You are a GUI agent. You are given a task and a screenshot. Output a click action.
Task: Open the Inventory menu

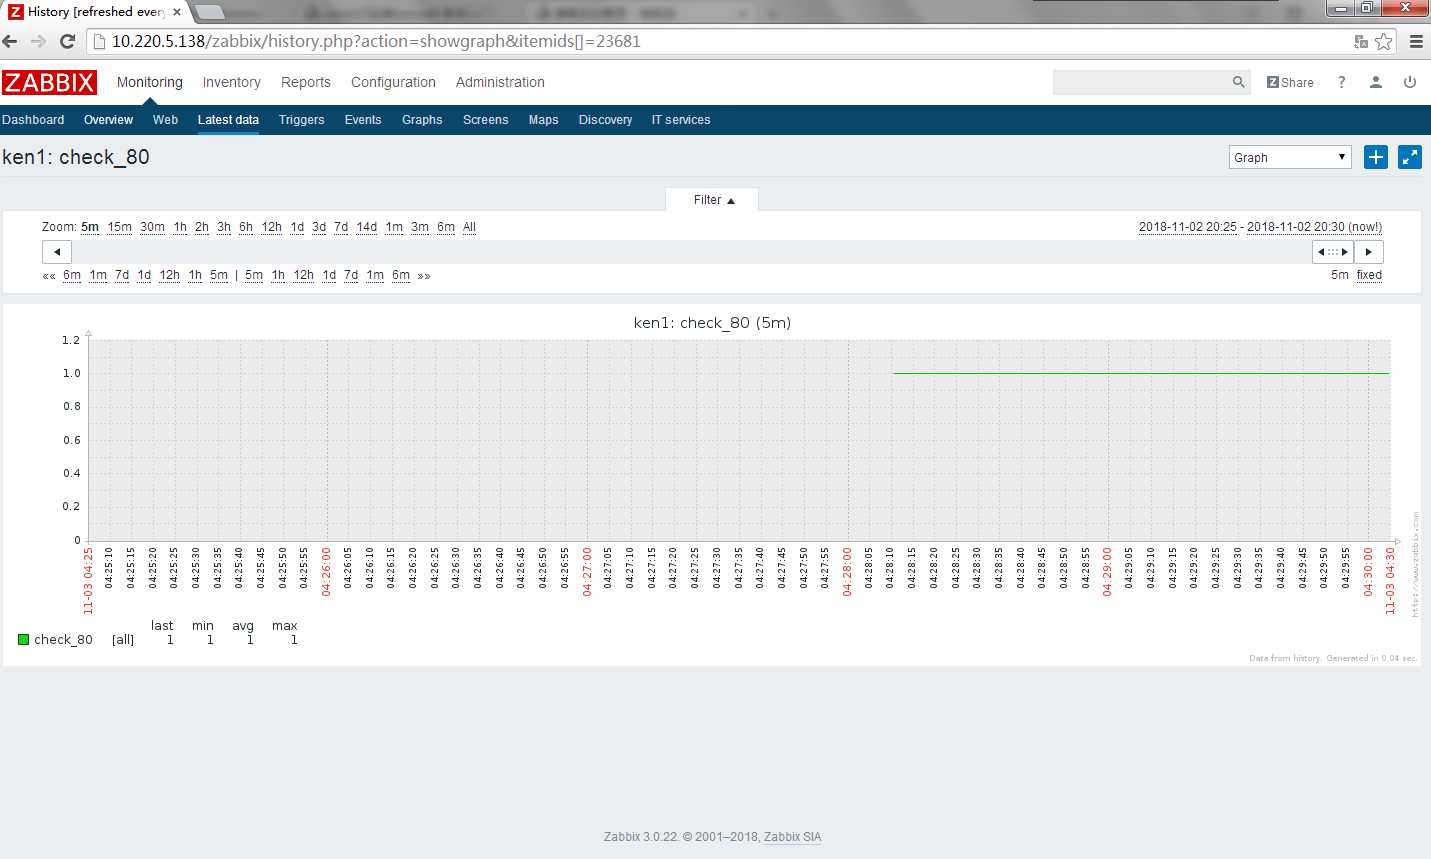pyautogui.click(x=231, y=82)
